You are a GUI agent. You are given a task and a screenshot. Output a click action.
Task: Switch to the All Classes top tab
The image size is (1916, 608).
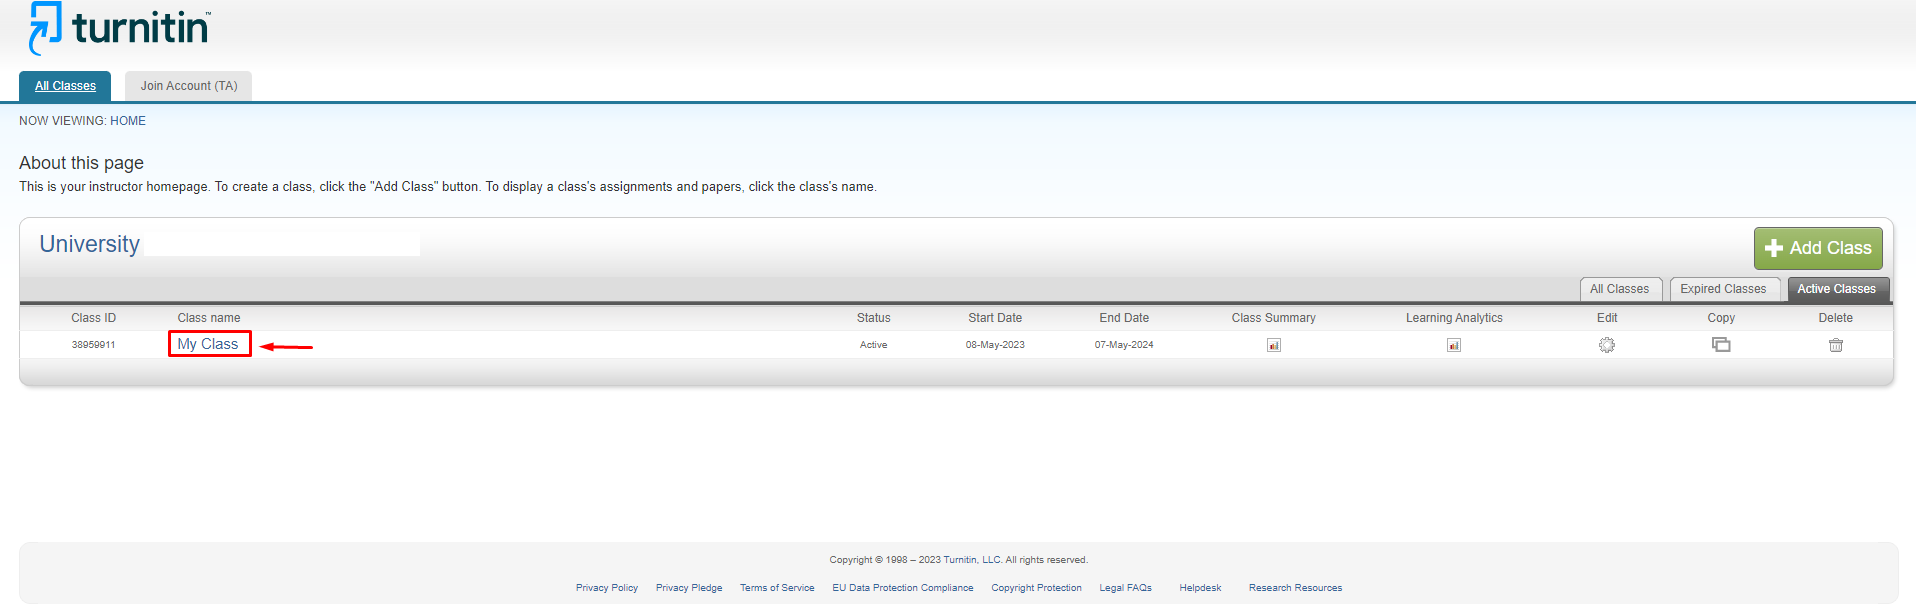pos(65,86)
